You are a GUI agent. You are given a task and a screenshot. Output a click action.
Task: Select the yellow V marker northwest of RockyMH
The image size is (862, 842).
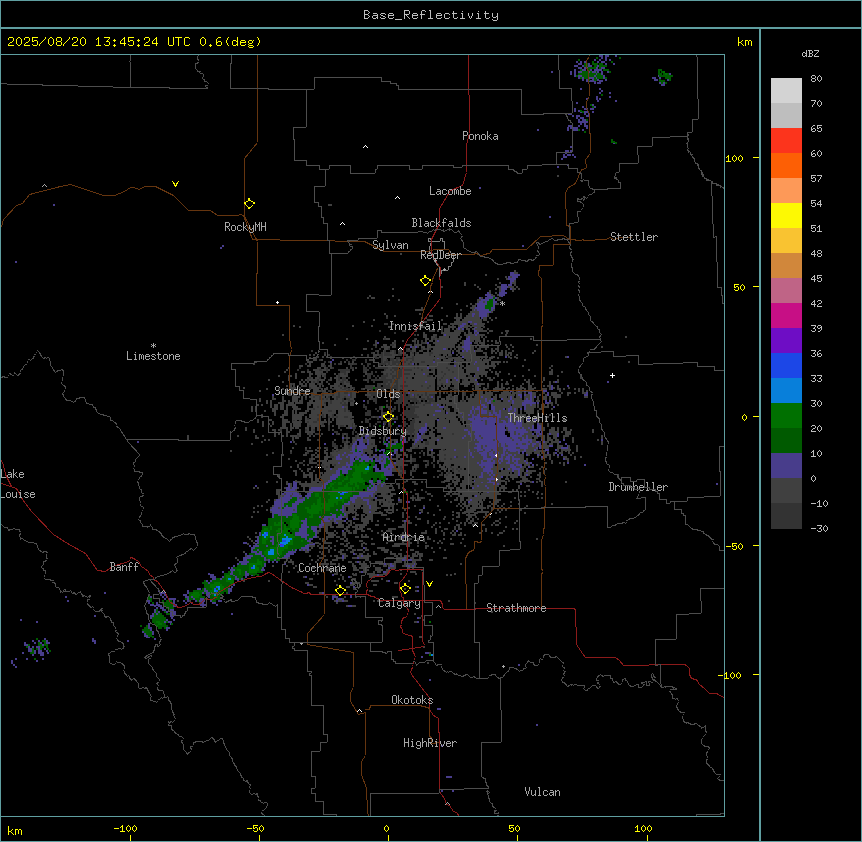[x=175, y=184]
